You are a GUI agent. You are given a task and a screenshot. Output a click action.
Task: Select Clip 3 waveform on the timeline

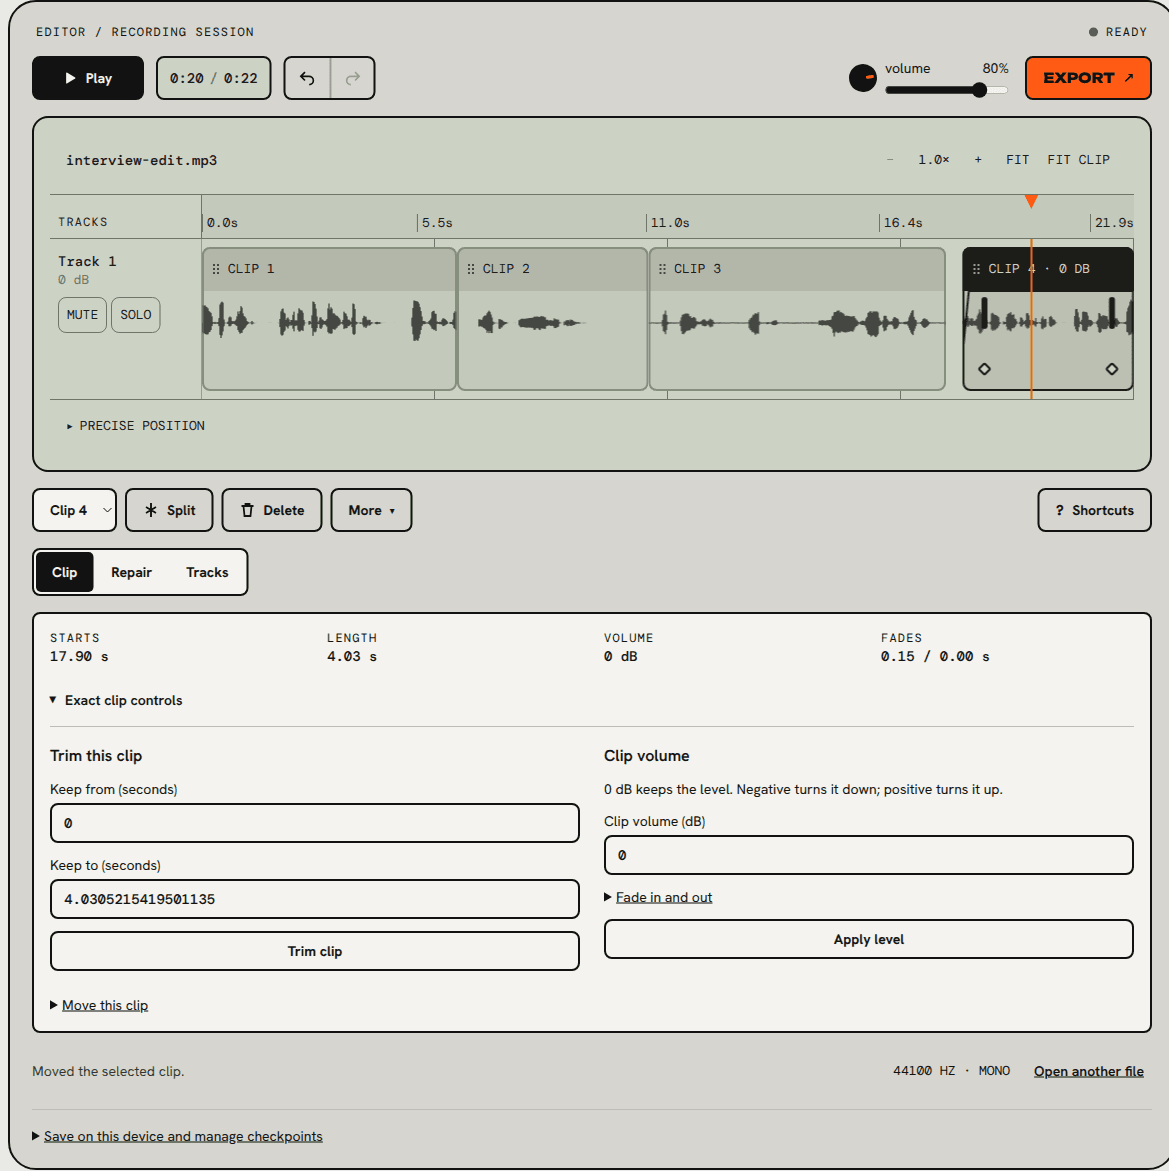pyautogui.click(x=797, y=323)
